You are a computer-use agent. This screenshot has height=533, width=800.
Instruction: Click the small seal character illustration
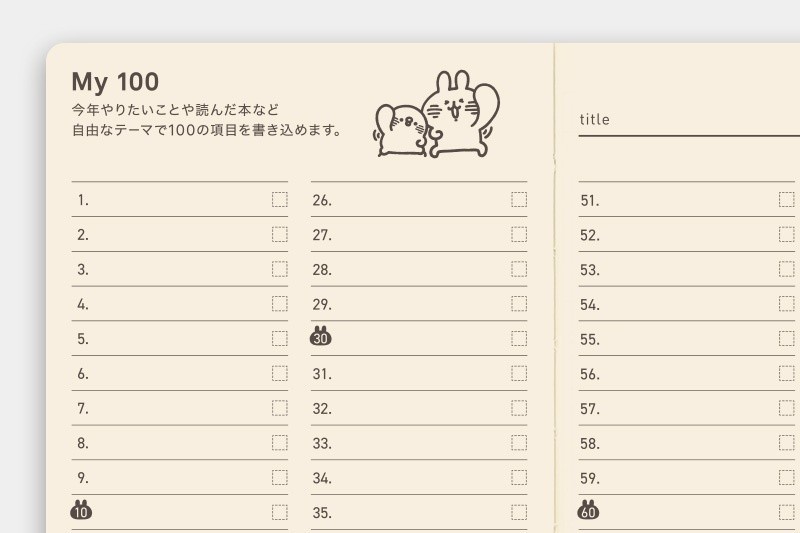pos(401,130)
